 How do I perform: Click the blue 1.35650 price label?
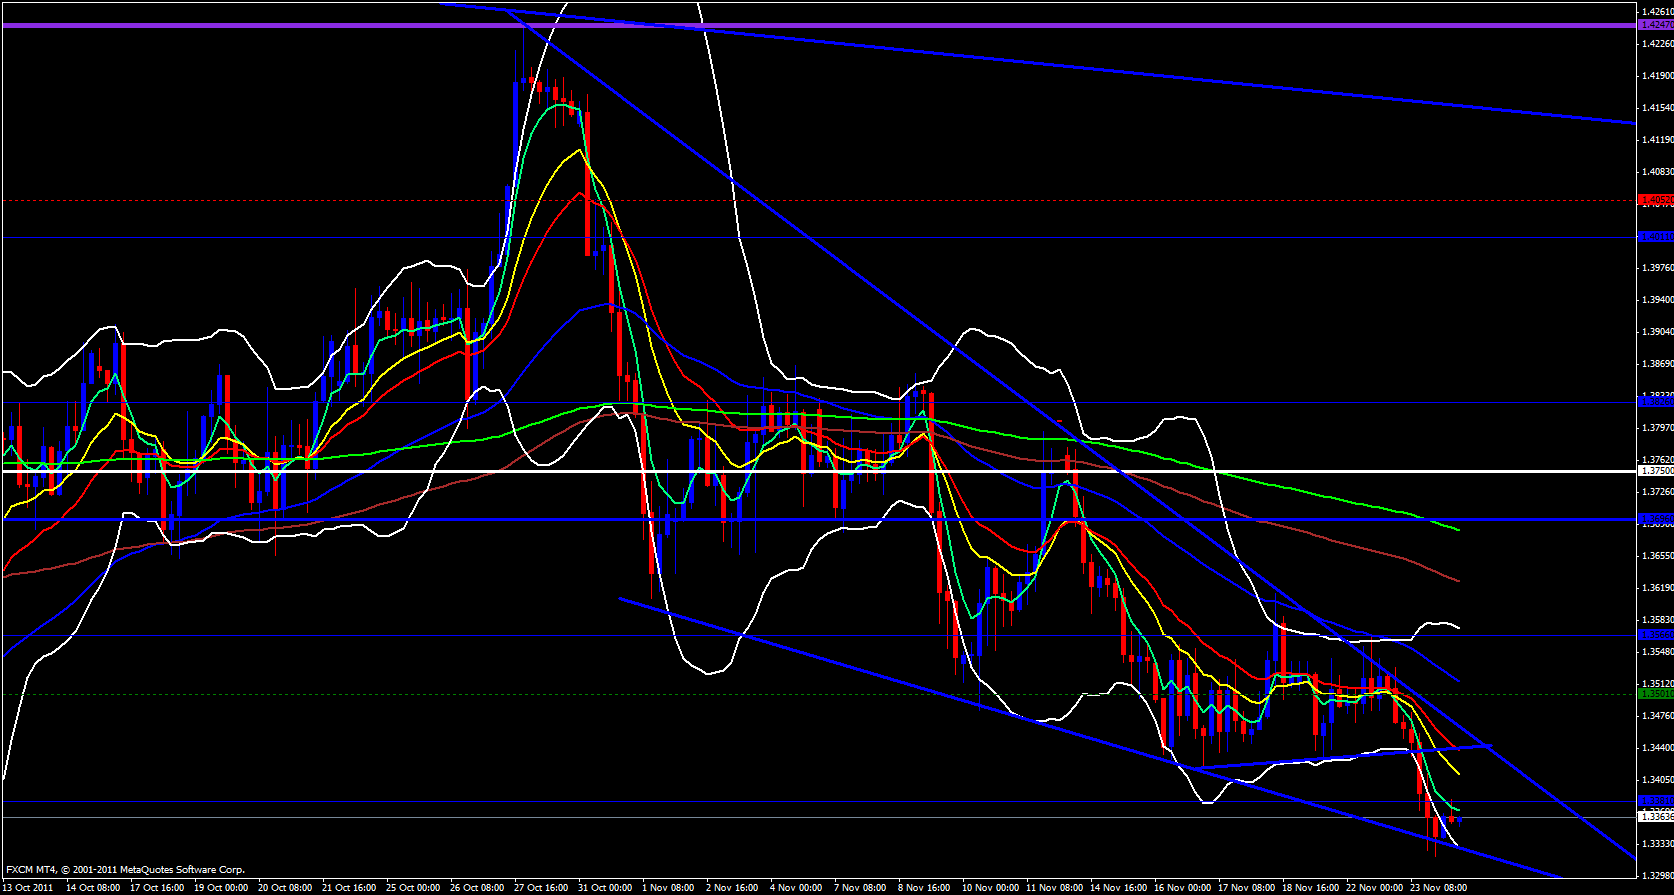pyautogui.click(x=1656, y=635)
